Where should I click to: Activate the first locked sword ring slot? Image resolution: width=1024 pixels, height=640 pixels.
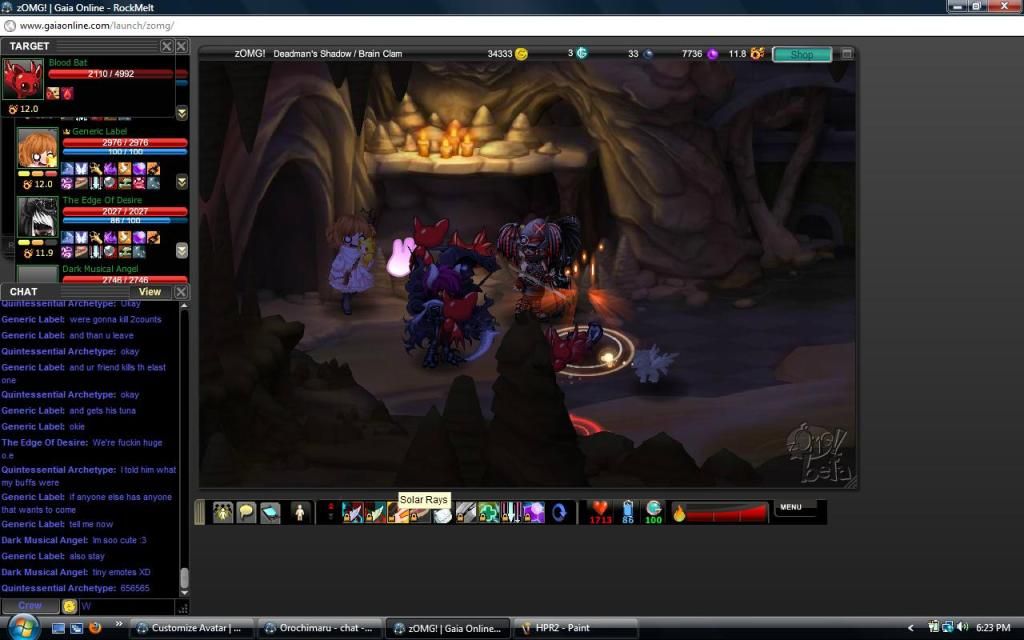pos(352,512)
